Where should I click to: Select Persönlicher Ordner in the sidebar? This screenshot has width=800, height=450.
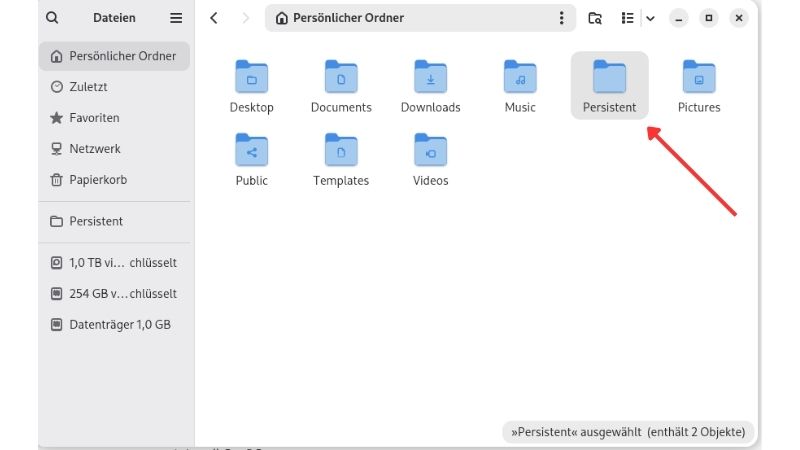point(114,56)
